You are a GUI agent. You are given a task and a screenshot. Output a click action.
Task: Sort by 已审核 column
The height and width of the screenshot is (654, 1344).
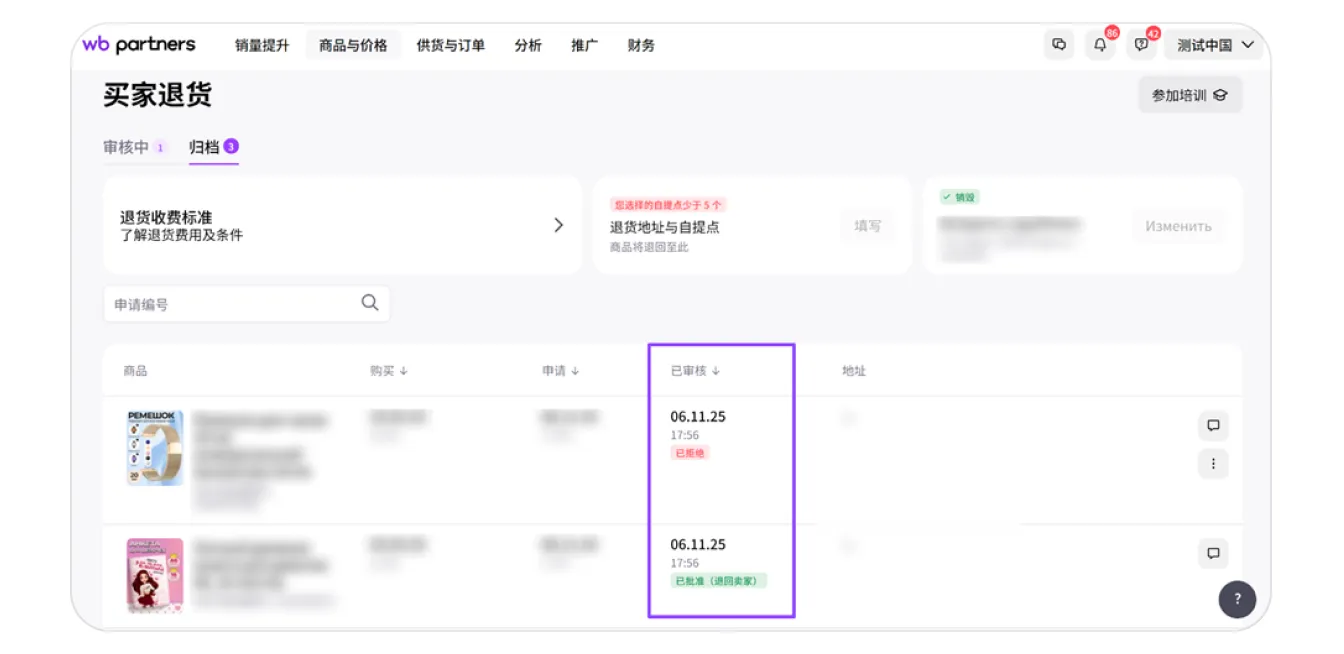695,371
